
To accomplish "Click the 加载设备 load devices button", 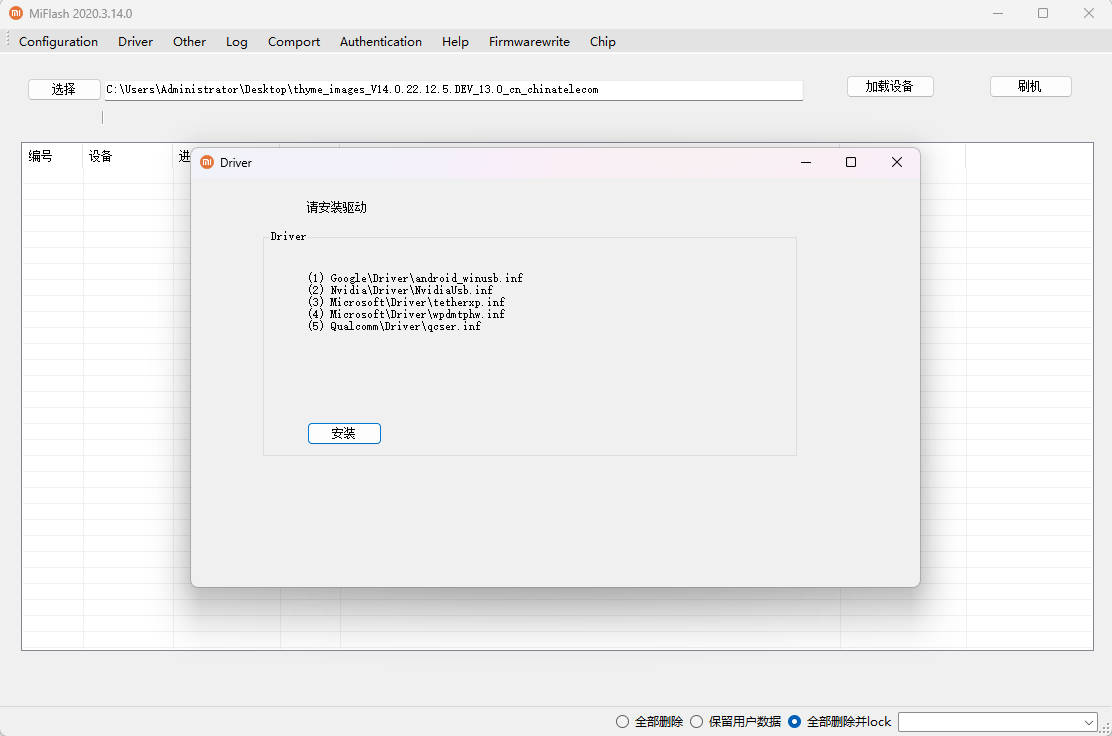I will click(x=890, y=87).
